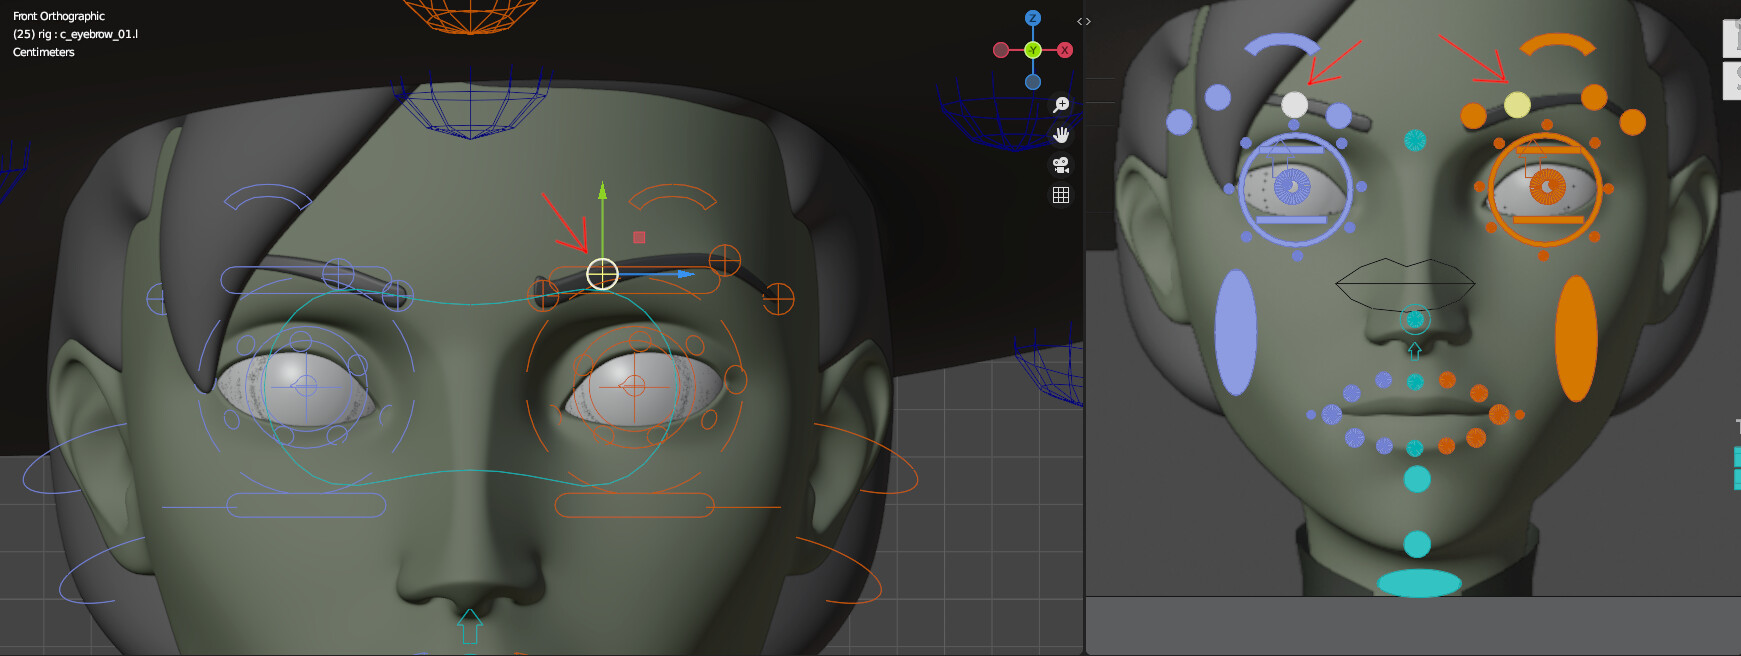
Task: Click tiny blue dot beside blue mouth corner
Action: coord(1311,414)
